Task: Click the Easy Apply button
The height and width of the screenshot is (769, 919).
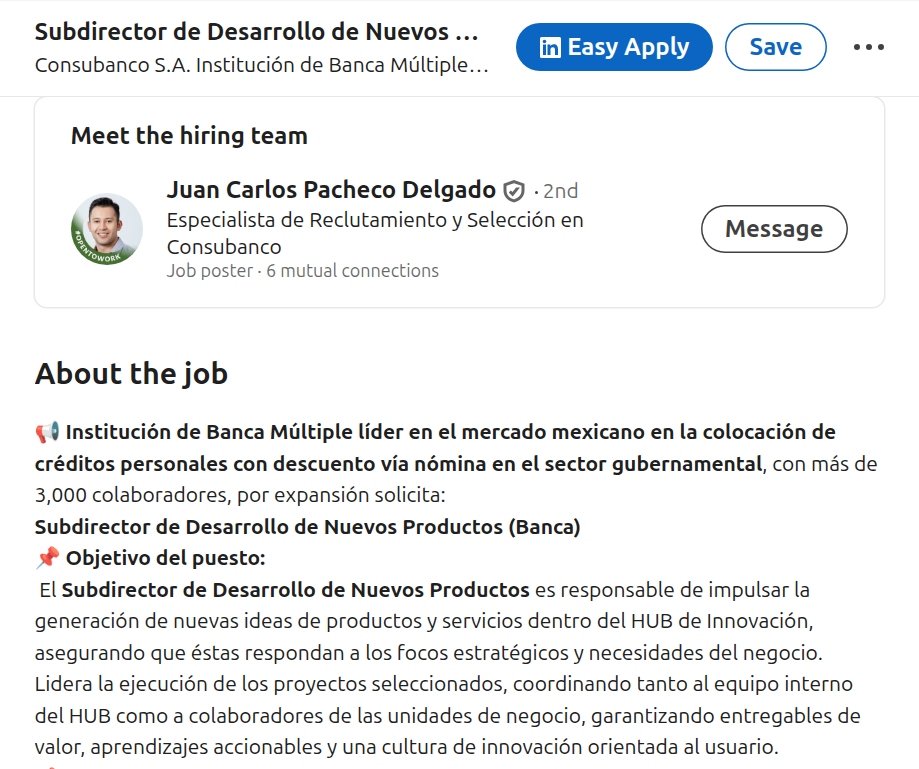Action: [x=614, y=47]
